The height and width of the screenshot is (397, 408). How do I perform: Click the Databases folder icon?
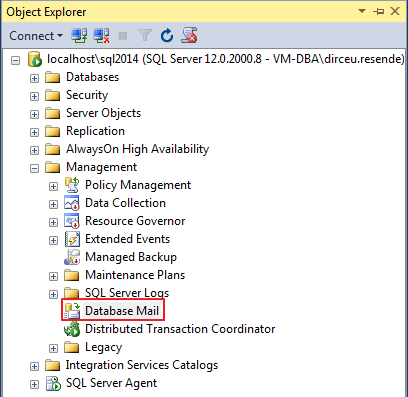(x=52, y=77)
